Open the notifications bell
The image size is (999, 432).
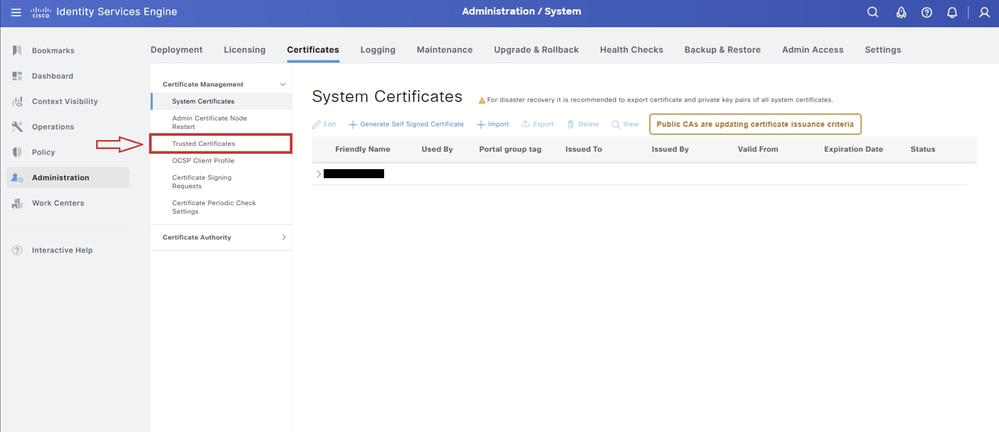pos(952,12)
